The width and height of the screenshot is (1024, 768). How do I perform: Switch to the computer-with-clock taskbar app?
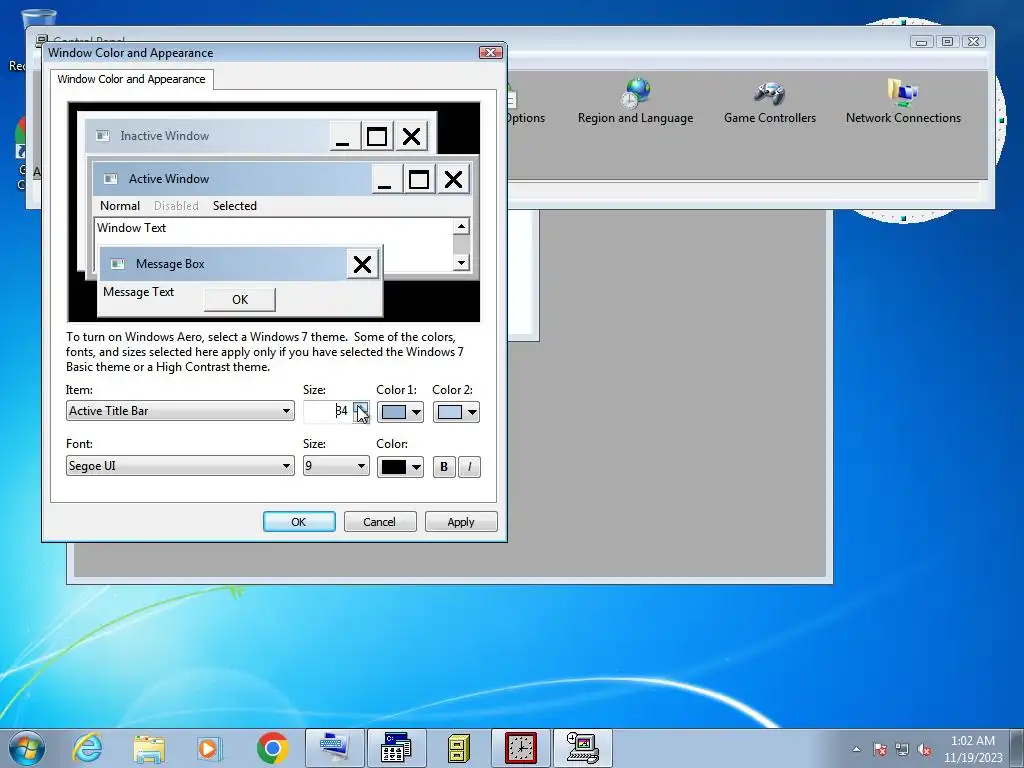tap(583, 748)
